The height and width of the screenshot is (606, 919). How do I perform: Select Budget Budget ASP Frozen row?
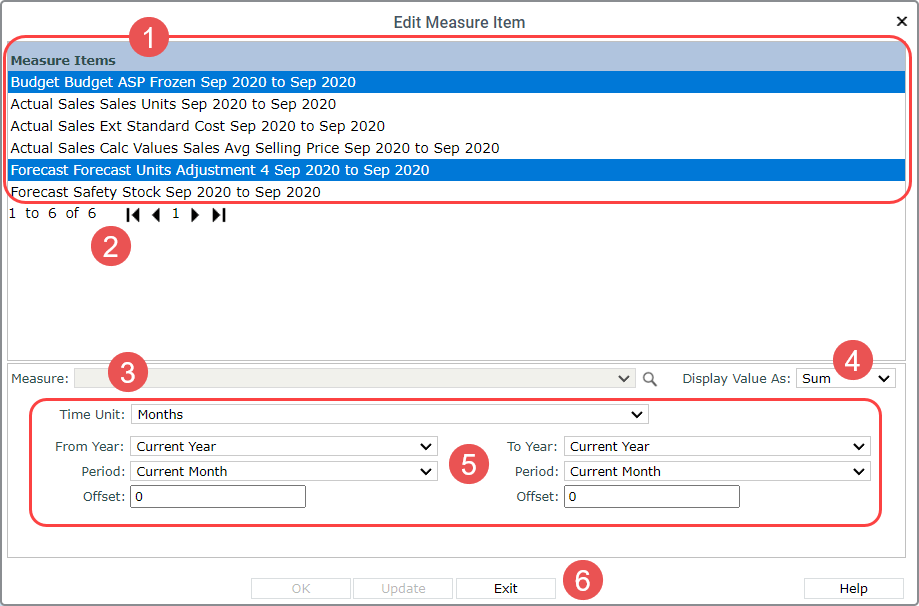[x=456, y=82]
